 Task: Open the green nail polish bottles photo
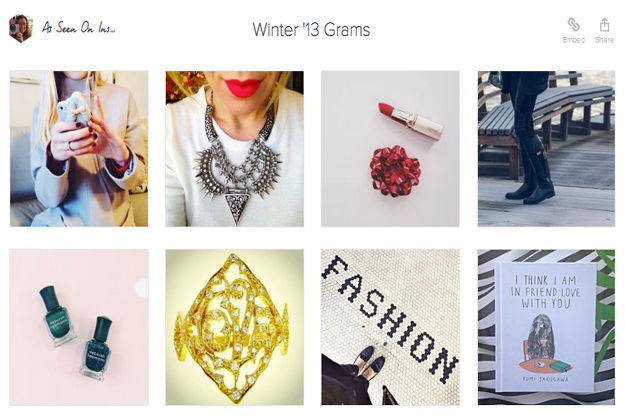pos(79,328)
